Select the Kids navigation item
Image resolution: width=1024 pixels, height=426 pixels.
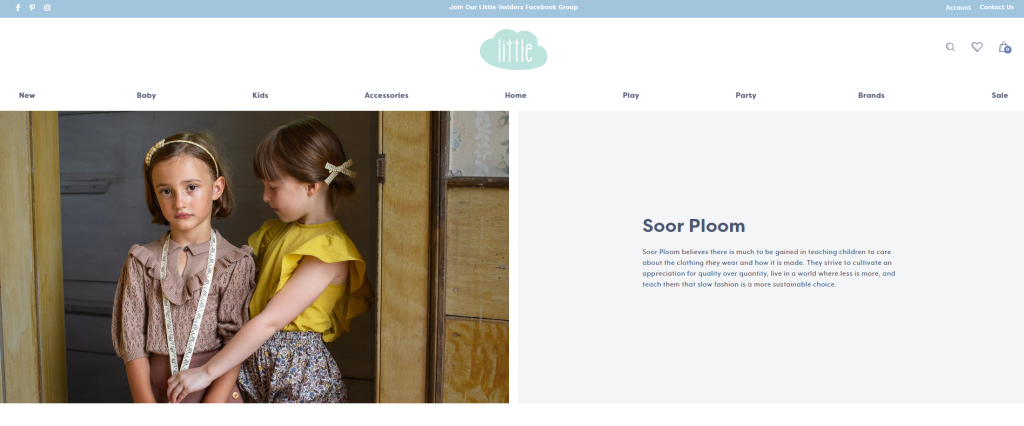[260, 95]
